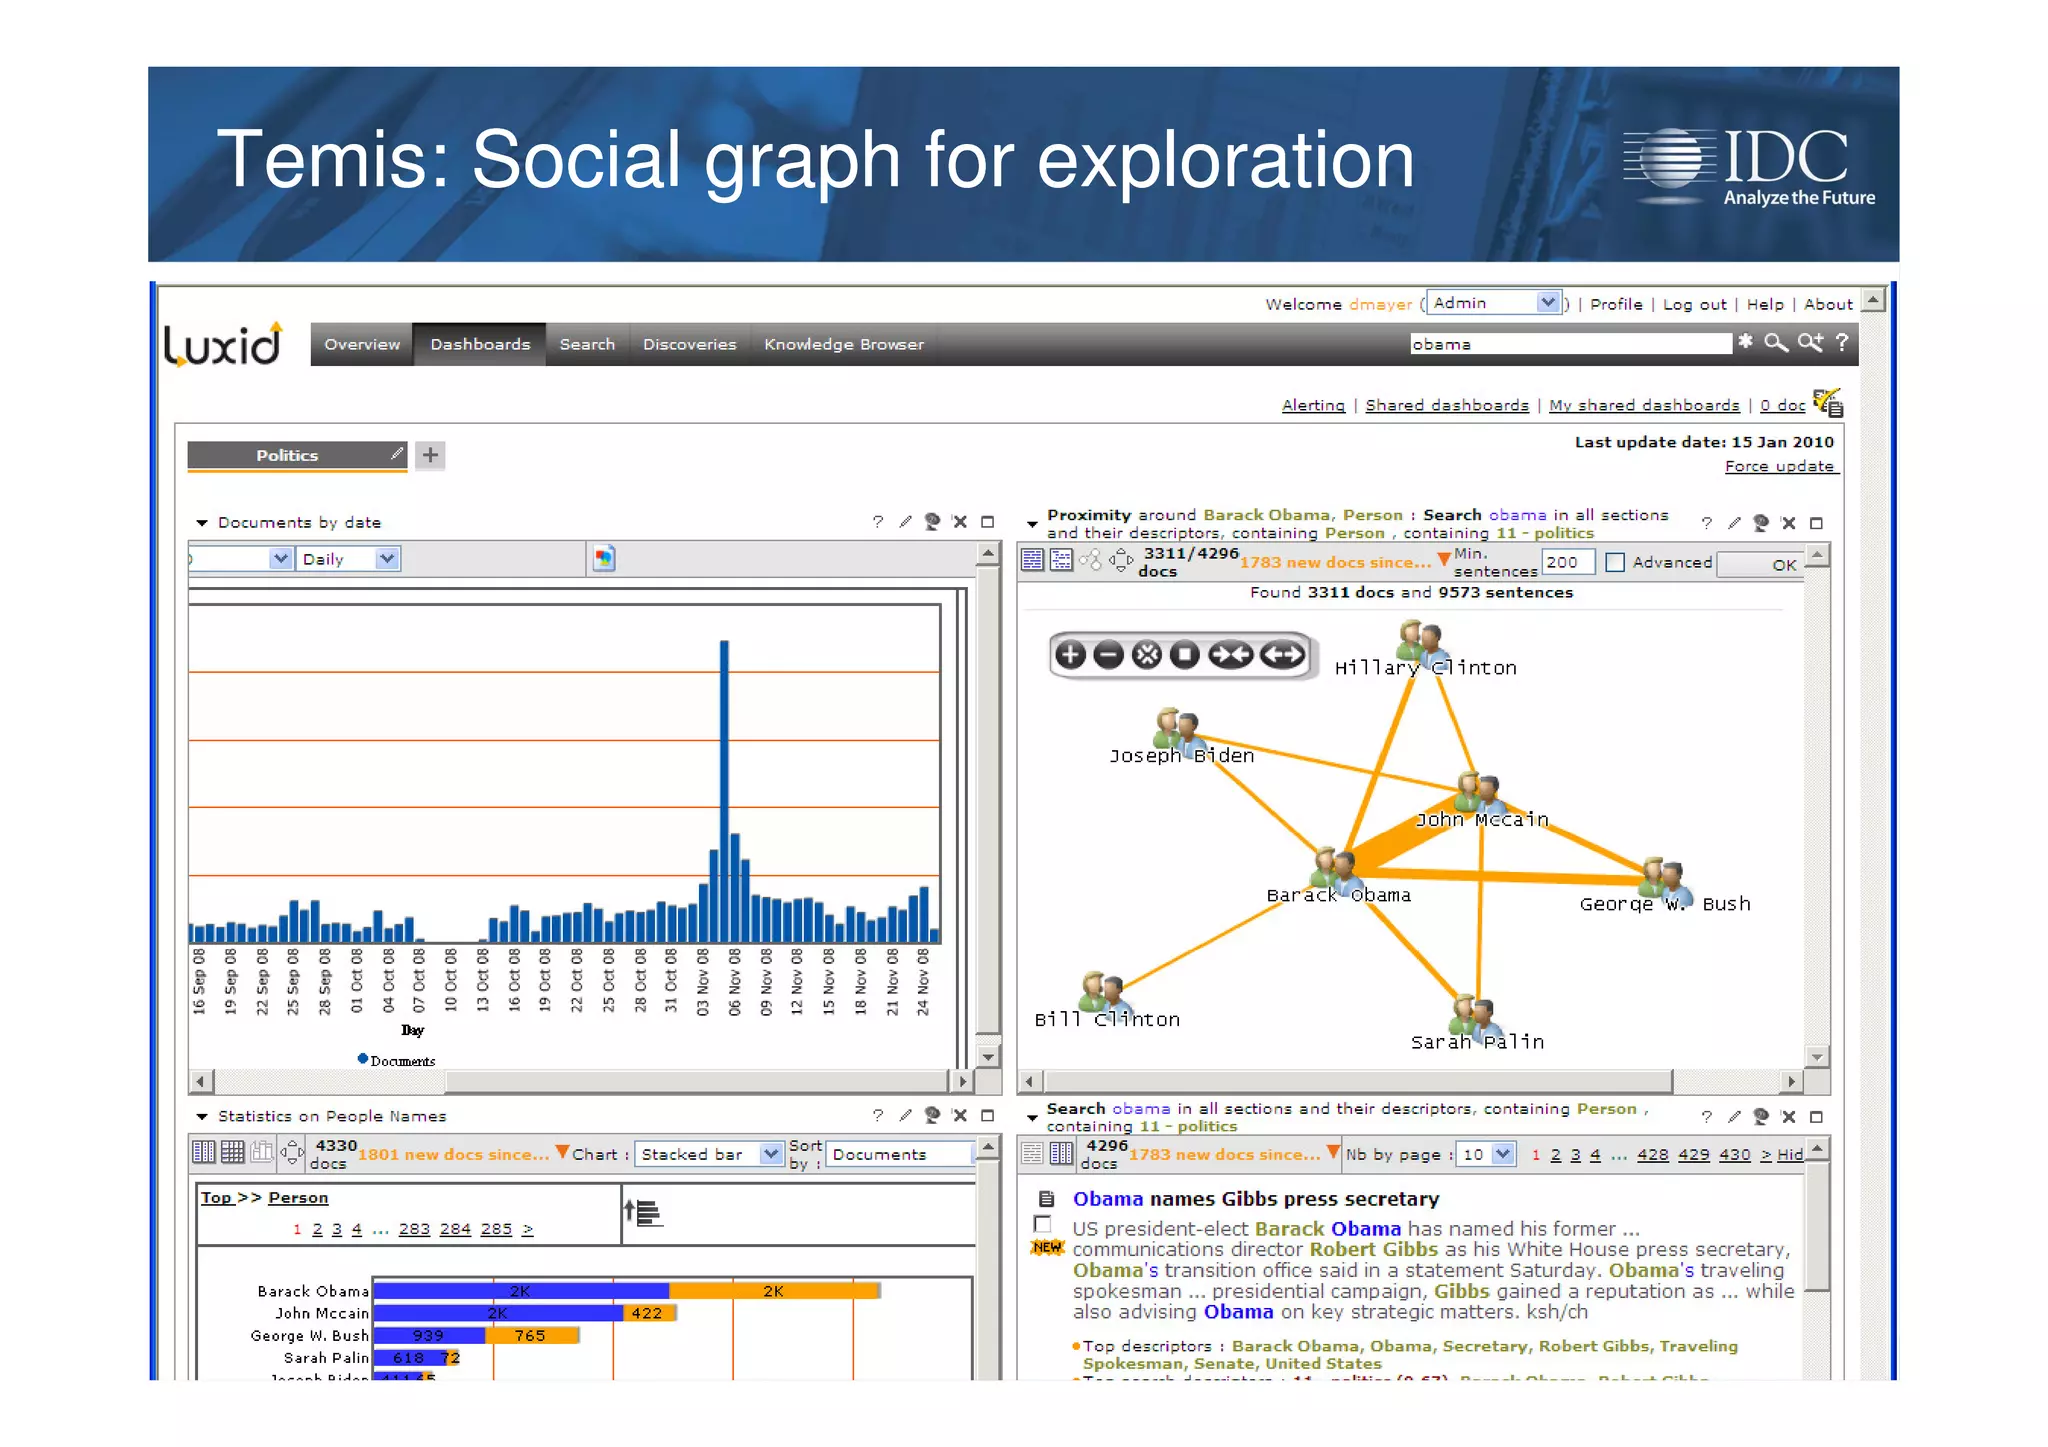Open the Dashboards tab

pos(480,344)
